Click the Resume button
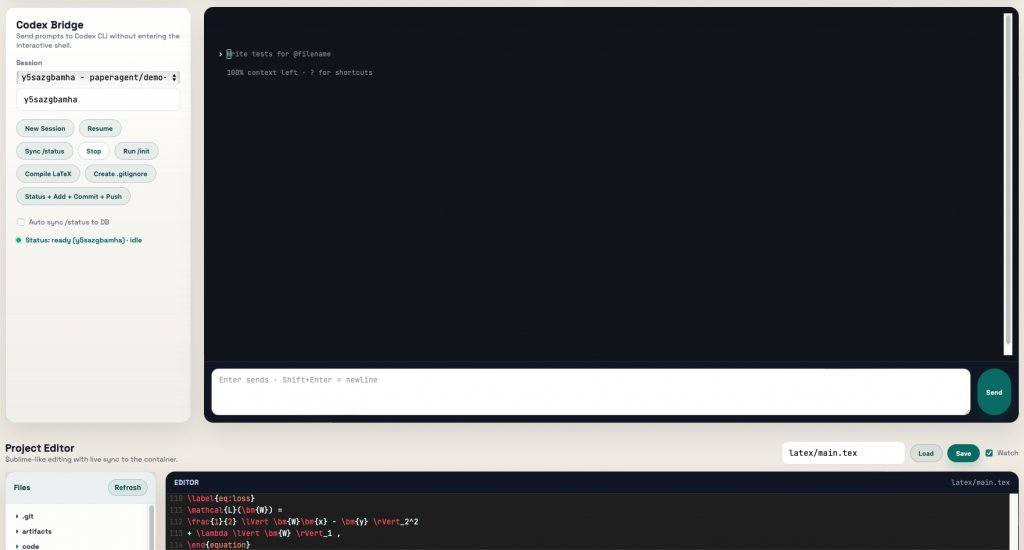This screenshot has height=550, width=1024. (100, 128)
